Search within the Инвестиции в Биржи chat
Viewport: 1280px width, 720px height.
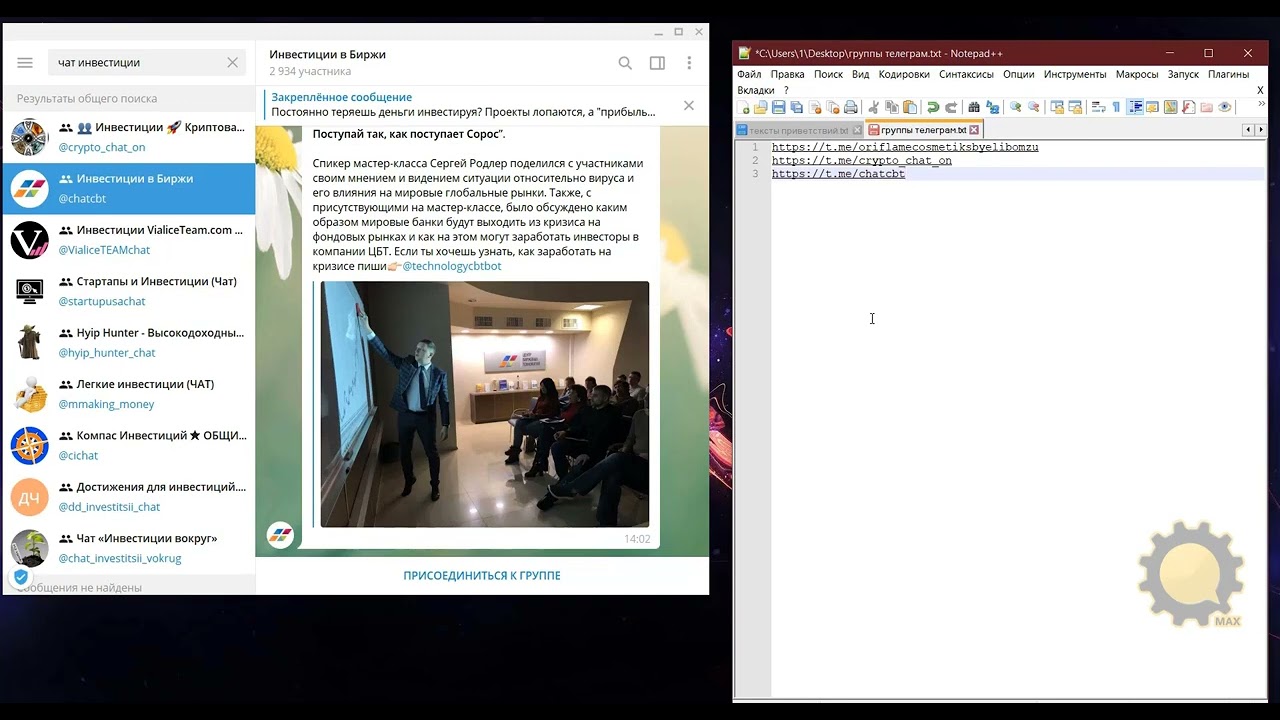[x=625, y=63]
